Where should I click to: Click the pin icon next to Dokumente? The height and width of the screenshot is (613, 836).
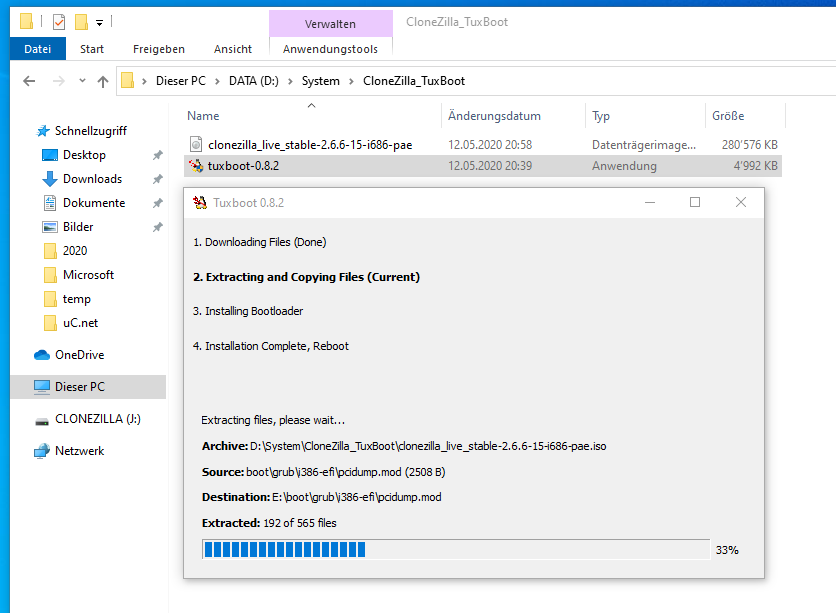157,203
